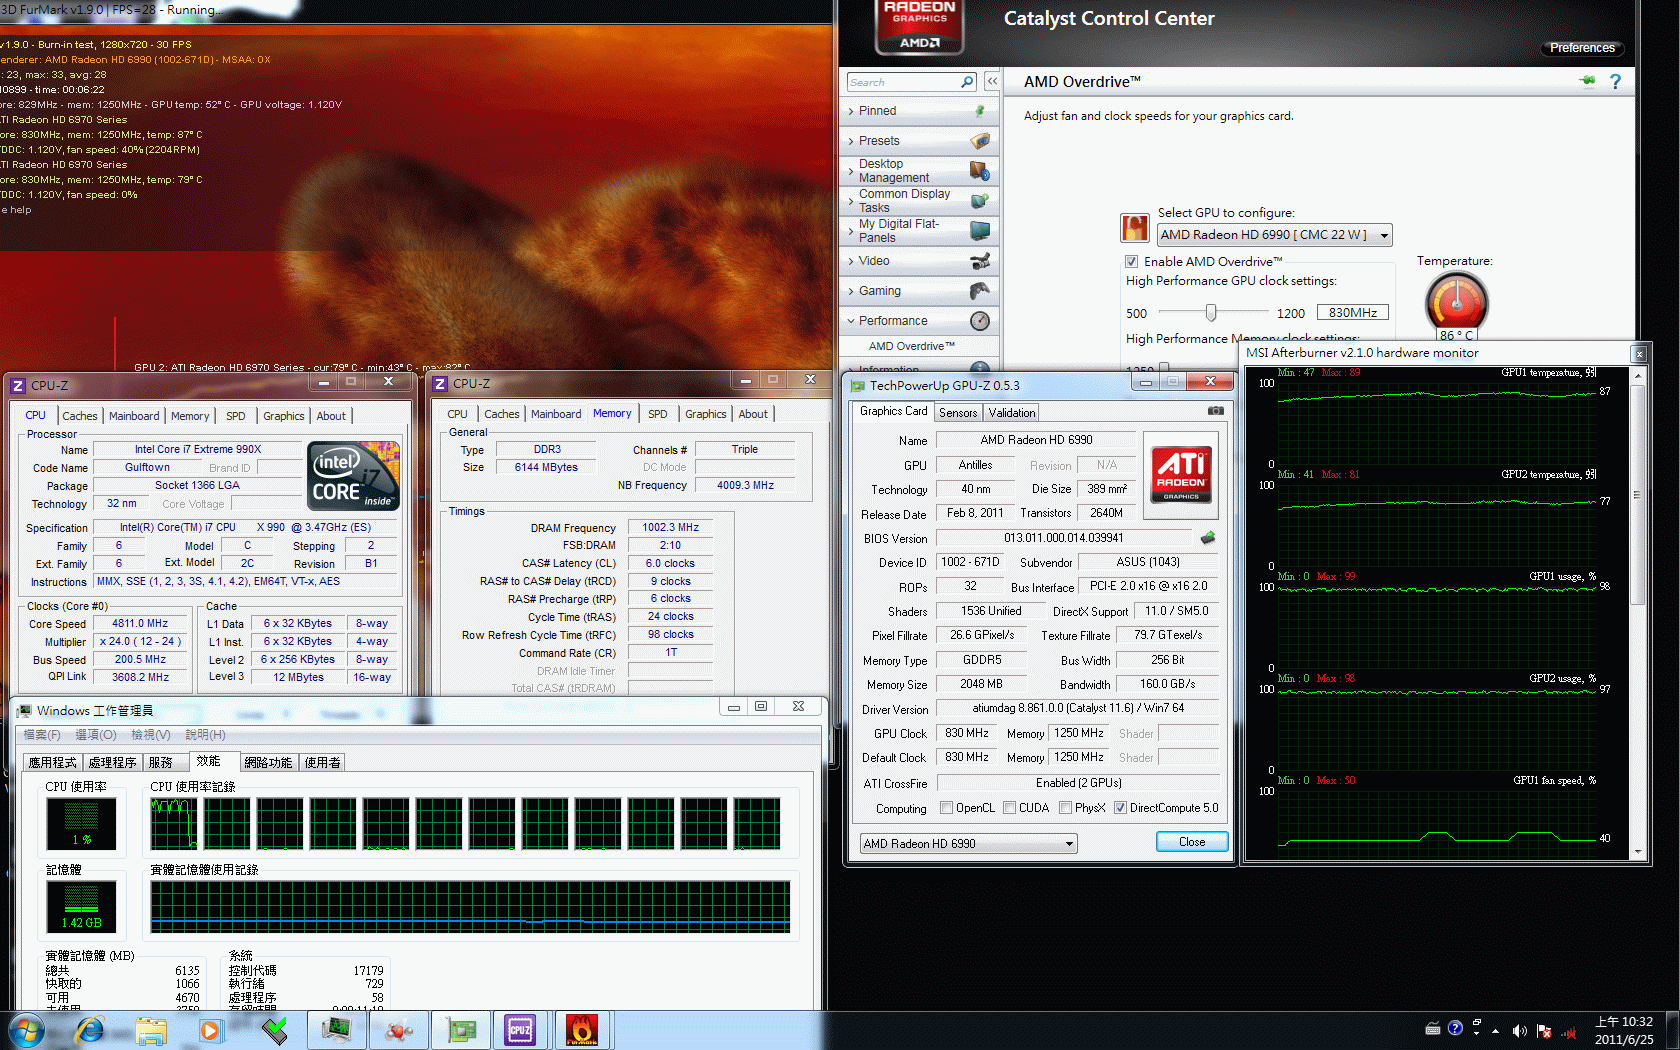Show hidden tray icons arrow
Image resolution: width=1680 pixels, height=1050 pixels.
click(x=1496, y=1031)
